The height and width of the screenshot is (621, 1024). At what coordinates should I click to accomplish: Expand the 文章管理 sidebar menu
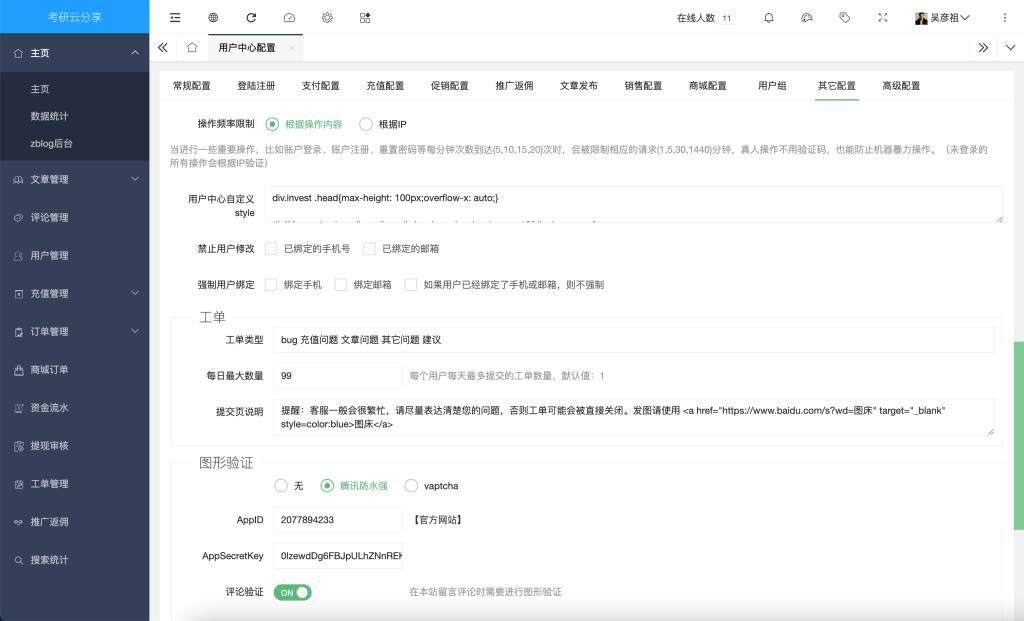pos(74,180)
